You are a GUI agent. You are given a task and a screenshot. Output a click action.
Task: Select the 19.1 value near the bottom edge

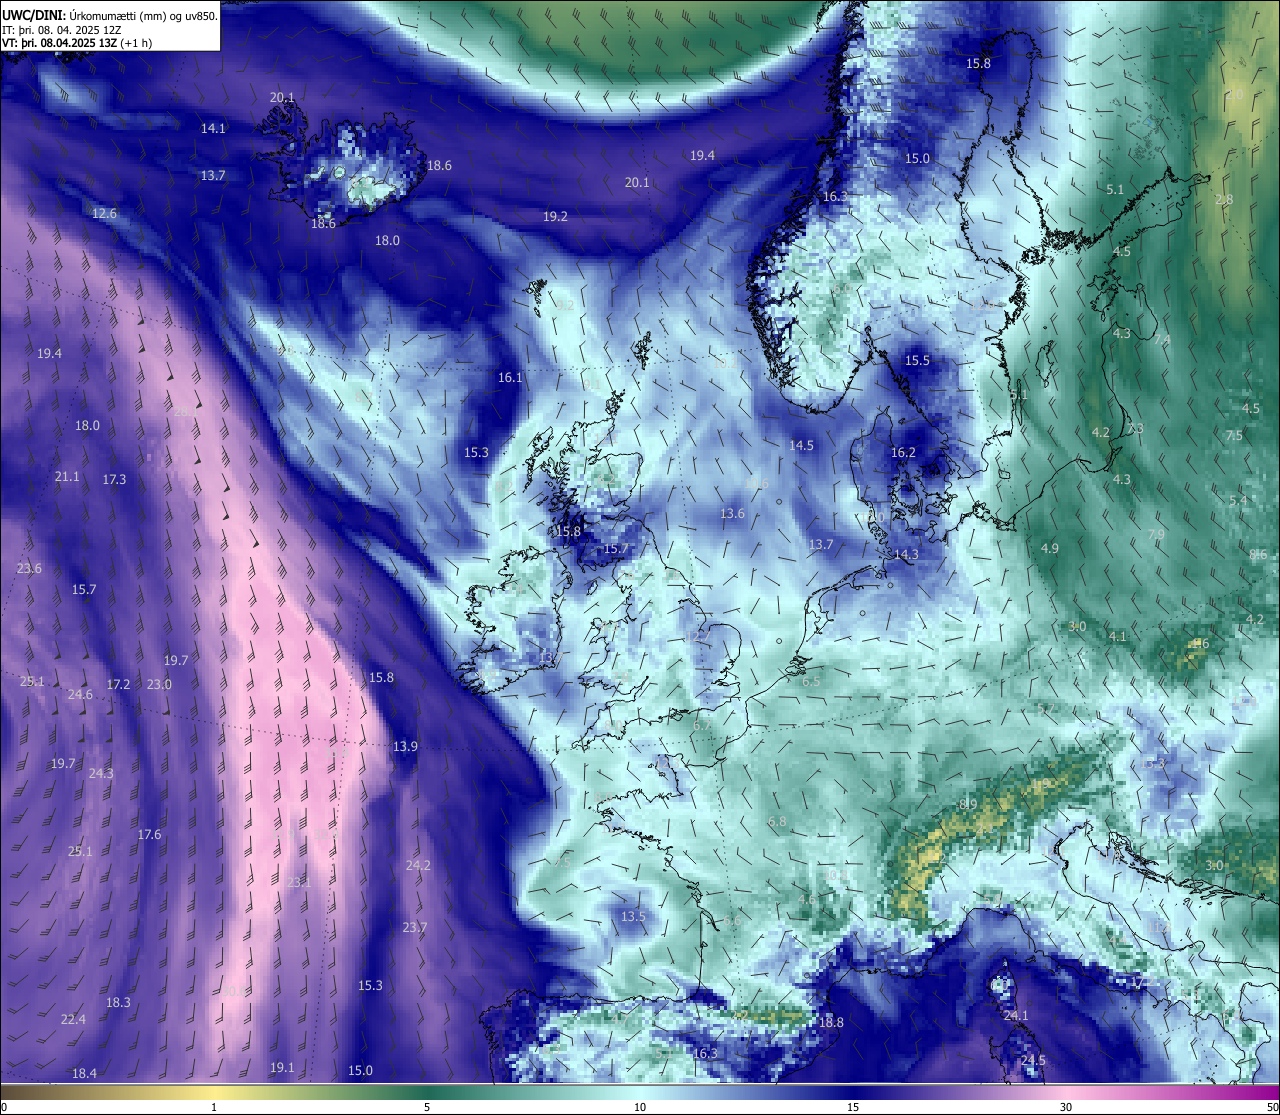tap(282, 1067)
